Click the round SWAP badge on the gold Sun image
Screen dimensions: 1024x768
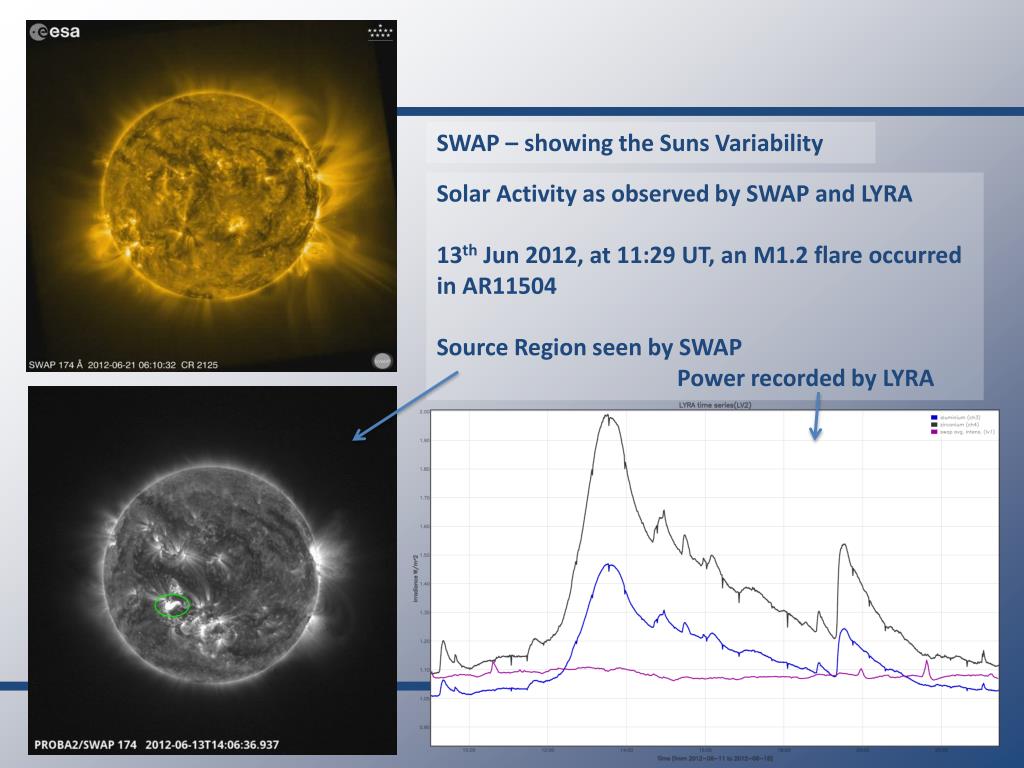[381, 360]
